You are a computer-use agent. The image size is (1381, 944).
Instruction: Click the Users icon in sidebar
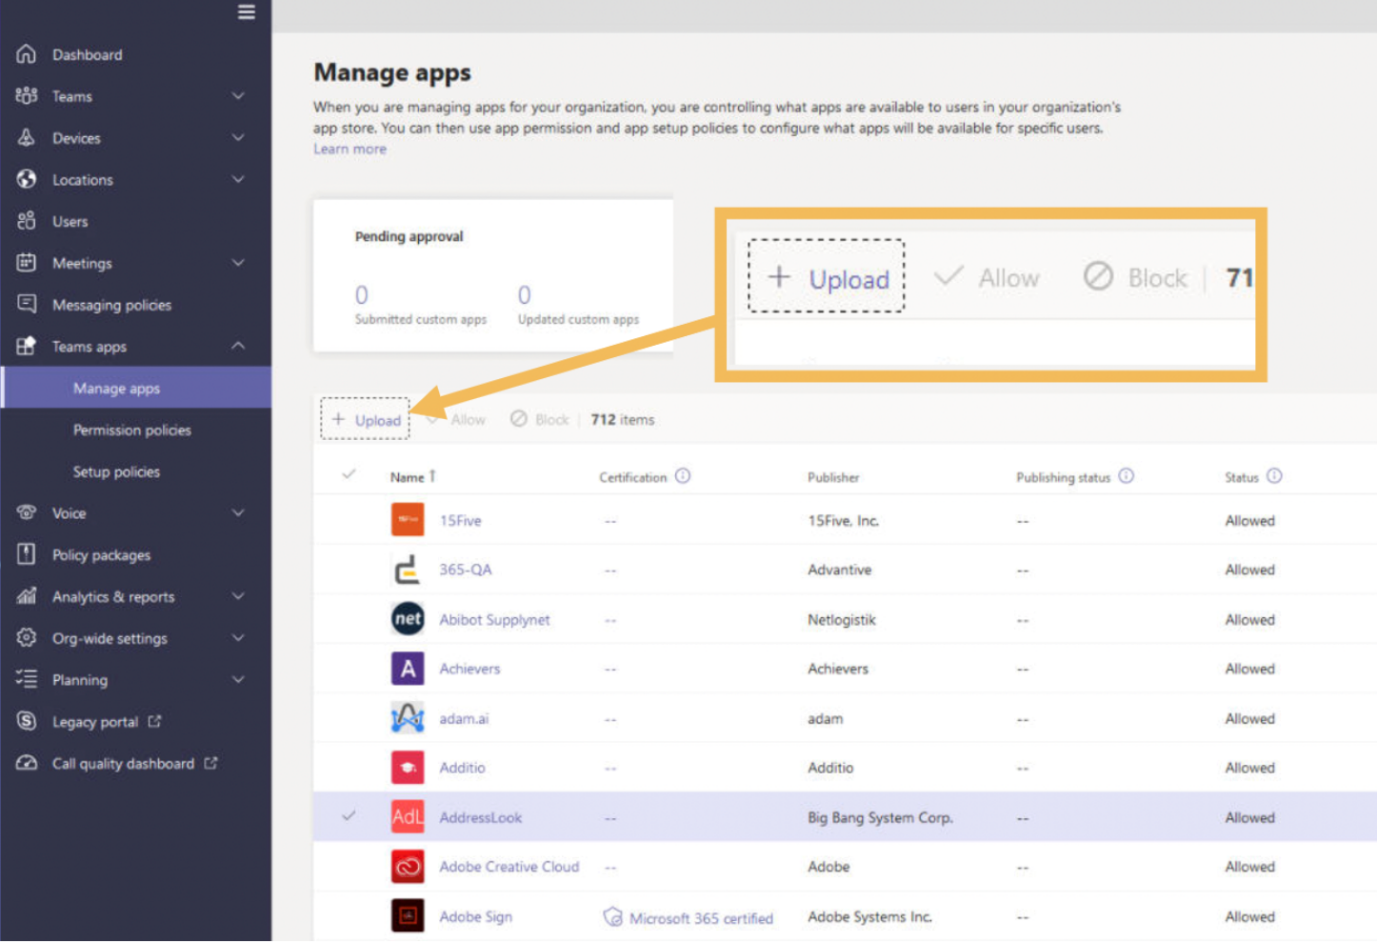(x=27, y=221)
